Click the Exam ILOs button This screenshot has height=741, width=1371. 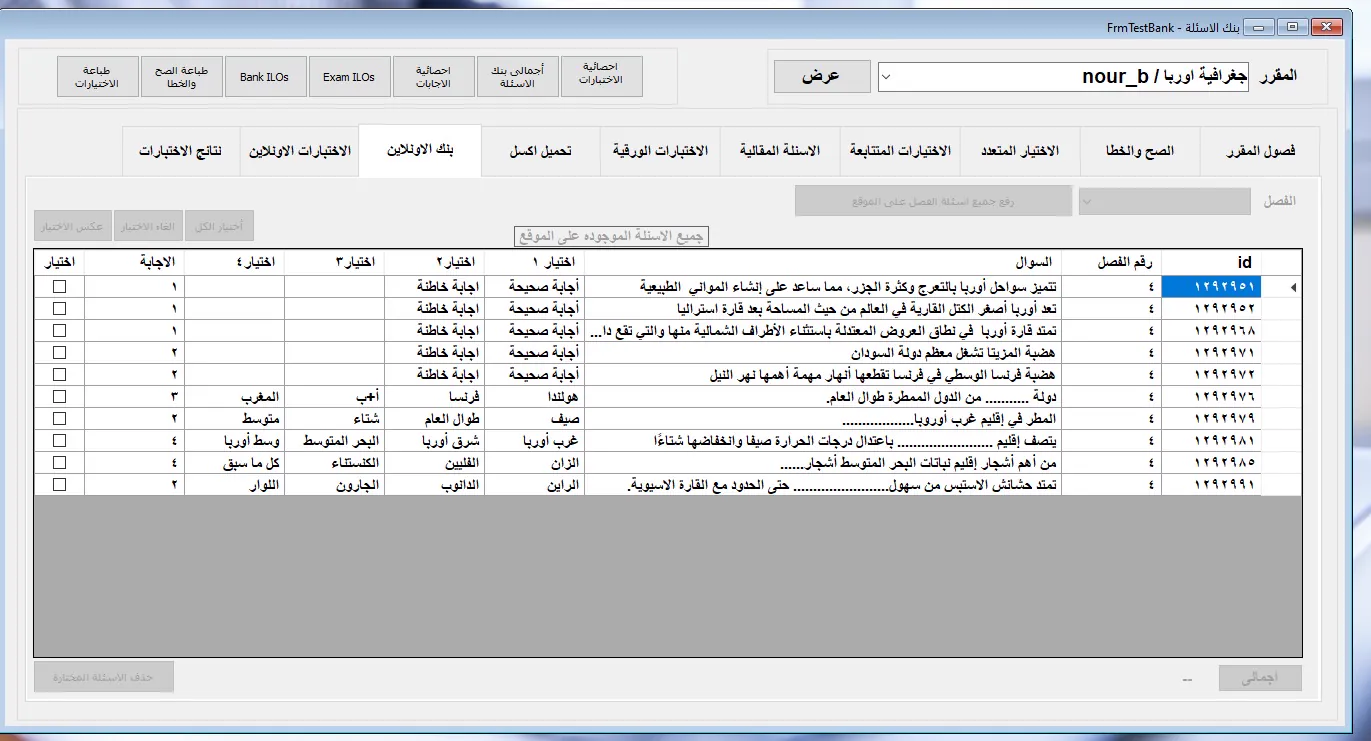pos(349,76)
